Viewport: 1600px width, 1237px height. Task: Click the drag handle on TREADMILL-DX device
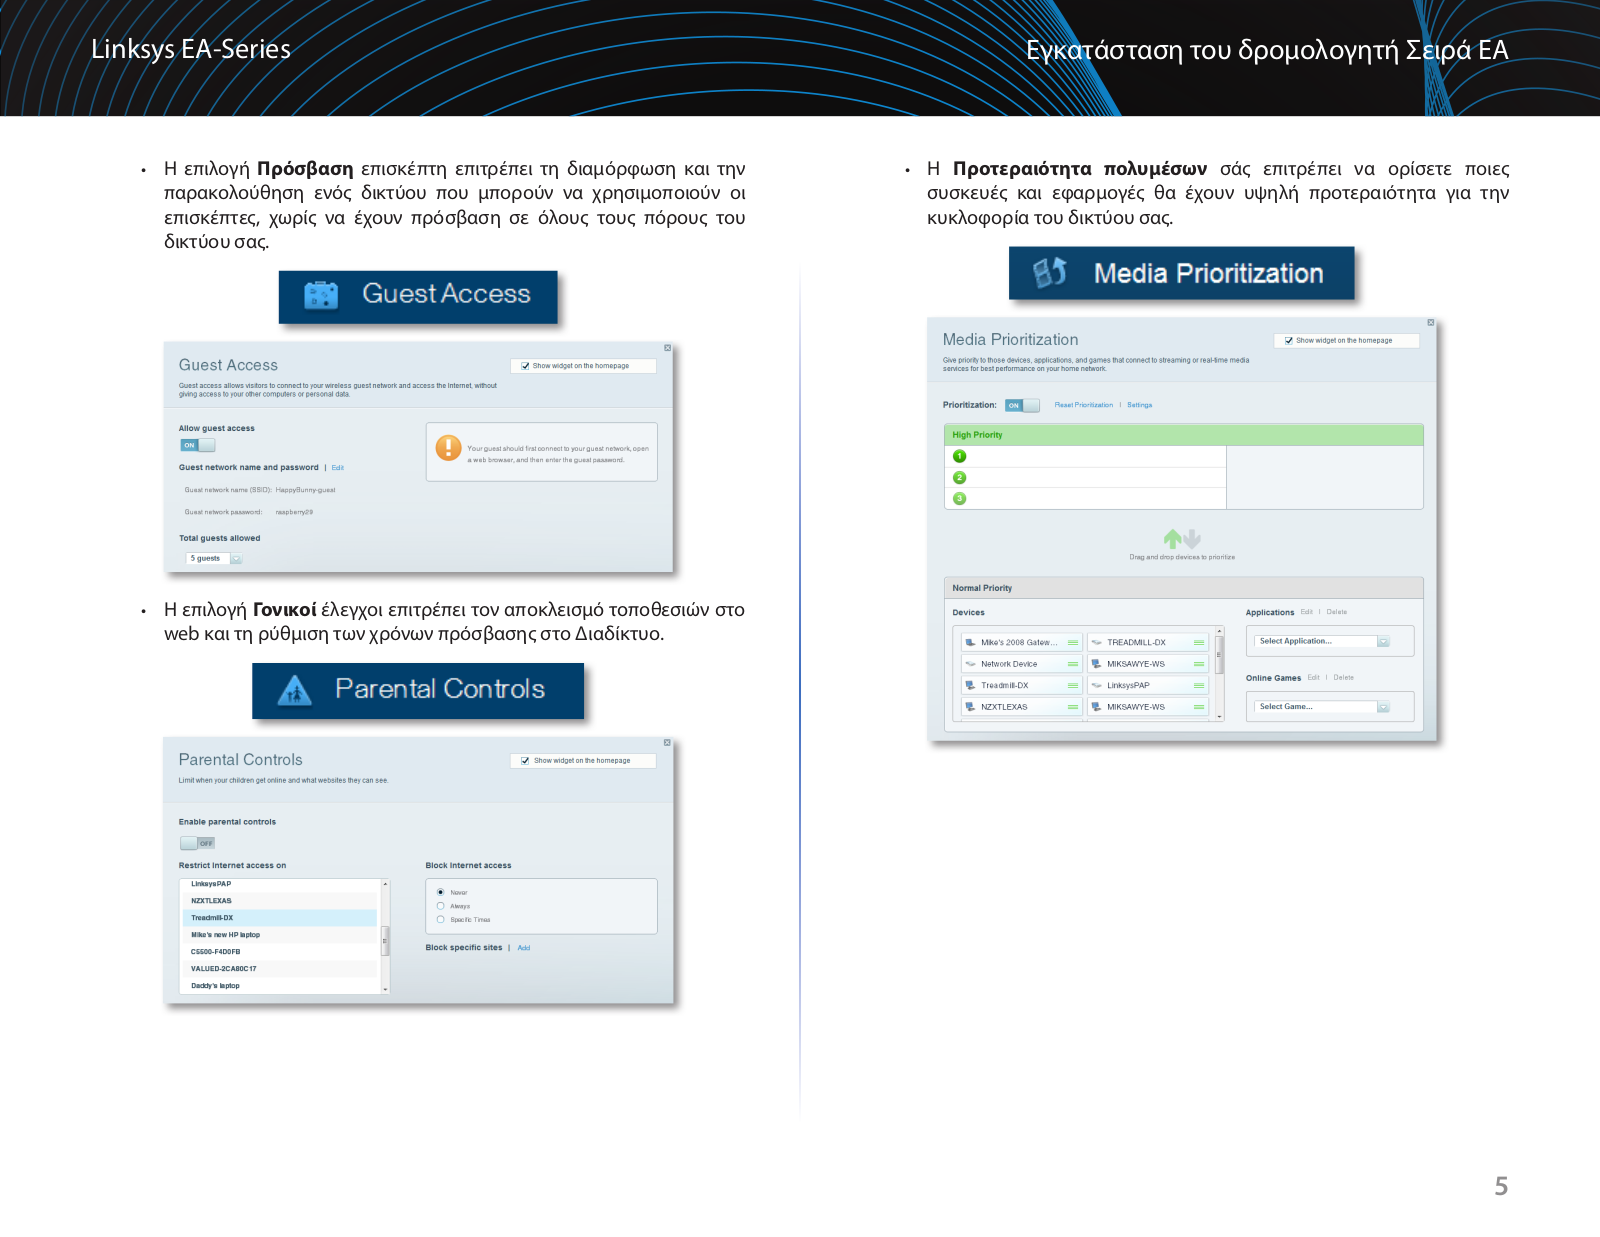tap(1198, 643)
